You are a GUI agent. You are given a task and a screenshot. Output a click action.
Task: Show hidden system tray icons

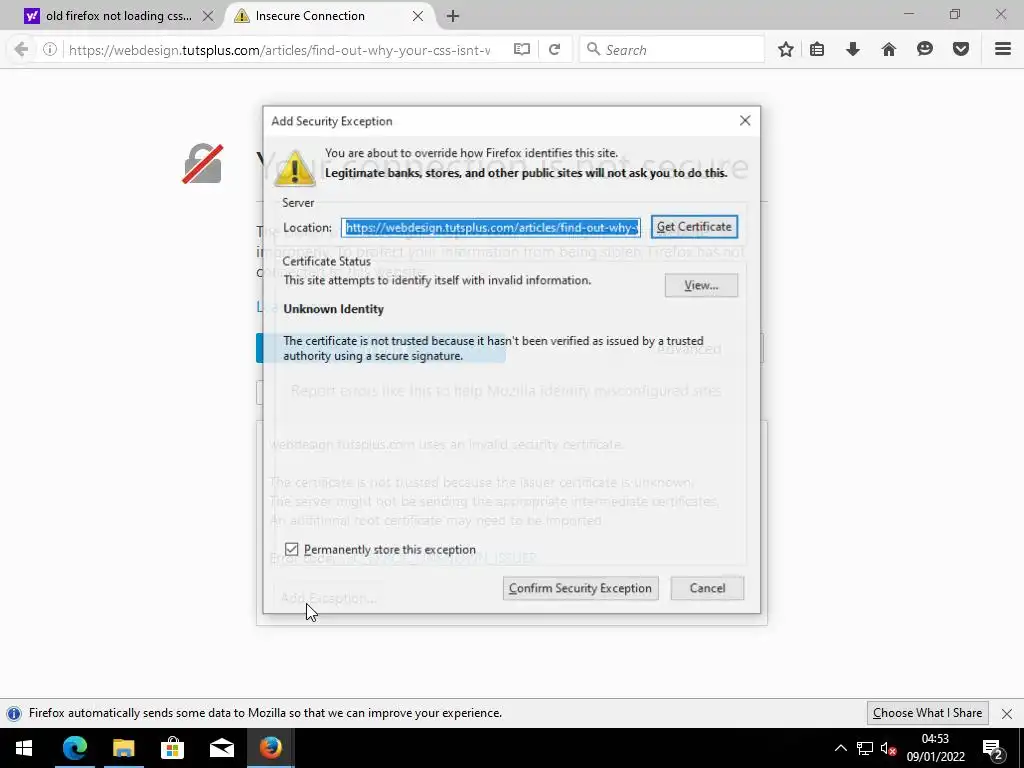click(x=840, y=748)
